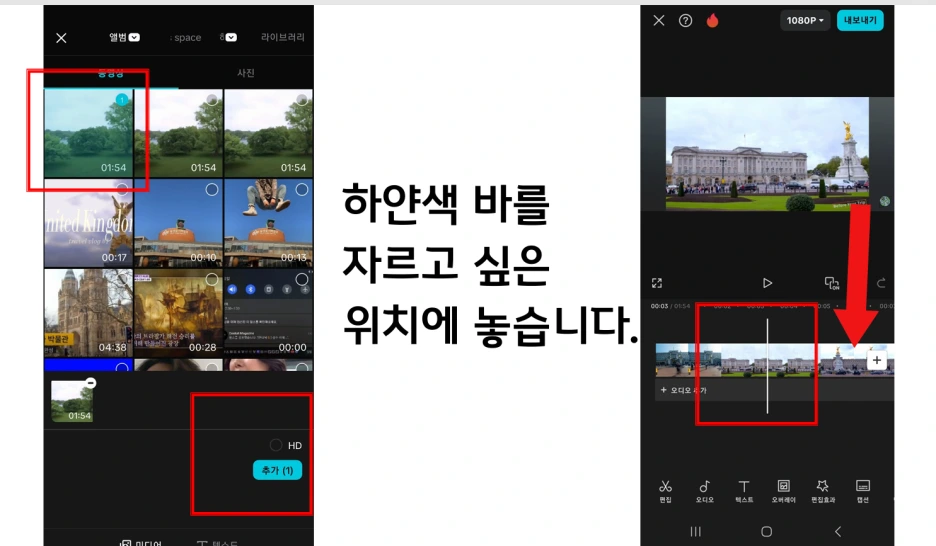Tick the selection circle on the 00:00 video

pyautogui.click(x=301, y=279)
